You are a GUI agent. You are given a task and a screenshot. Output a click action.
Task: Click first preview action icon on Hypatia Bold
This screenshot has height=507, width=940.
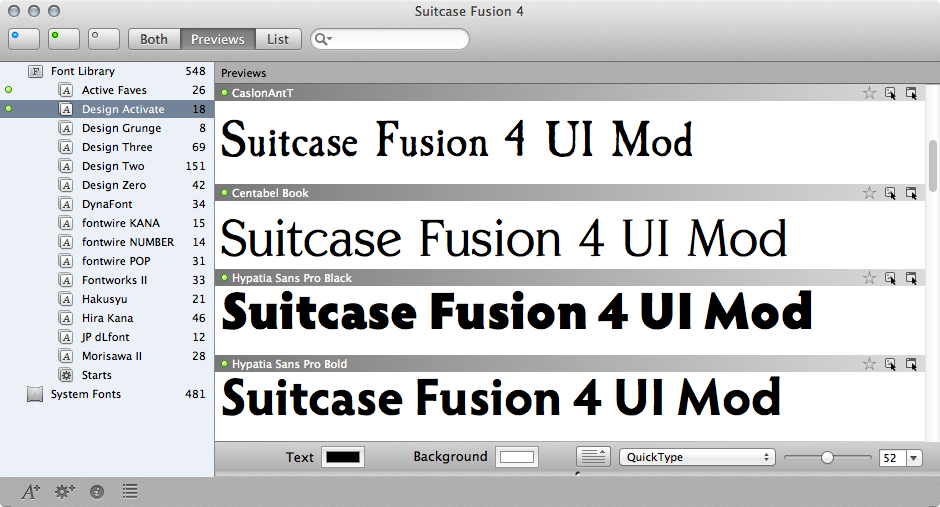coord(891,364)
